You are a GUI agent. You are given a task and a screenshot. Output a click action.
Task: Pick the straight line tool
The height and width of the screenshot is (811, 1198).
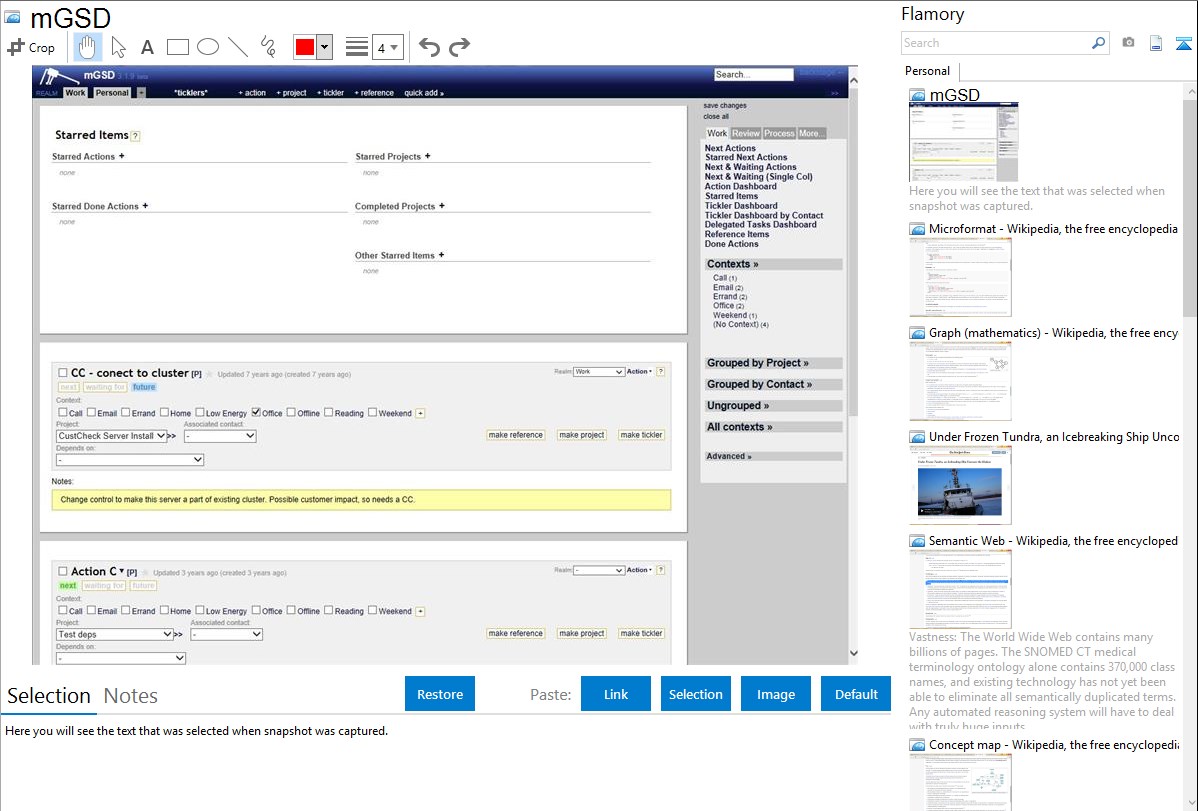[237, 47]
